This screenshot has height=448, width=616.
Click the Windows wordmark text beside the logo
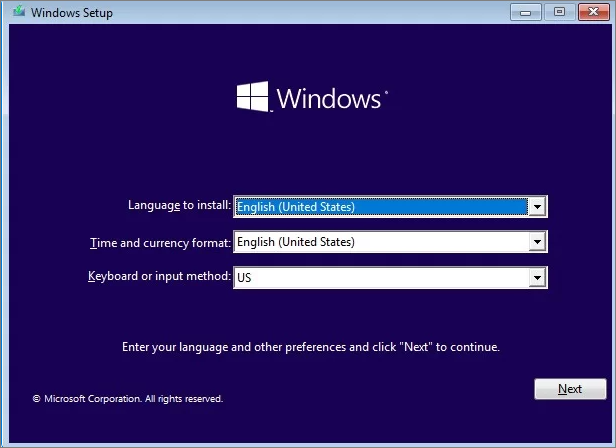coord(329,98)
